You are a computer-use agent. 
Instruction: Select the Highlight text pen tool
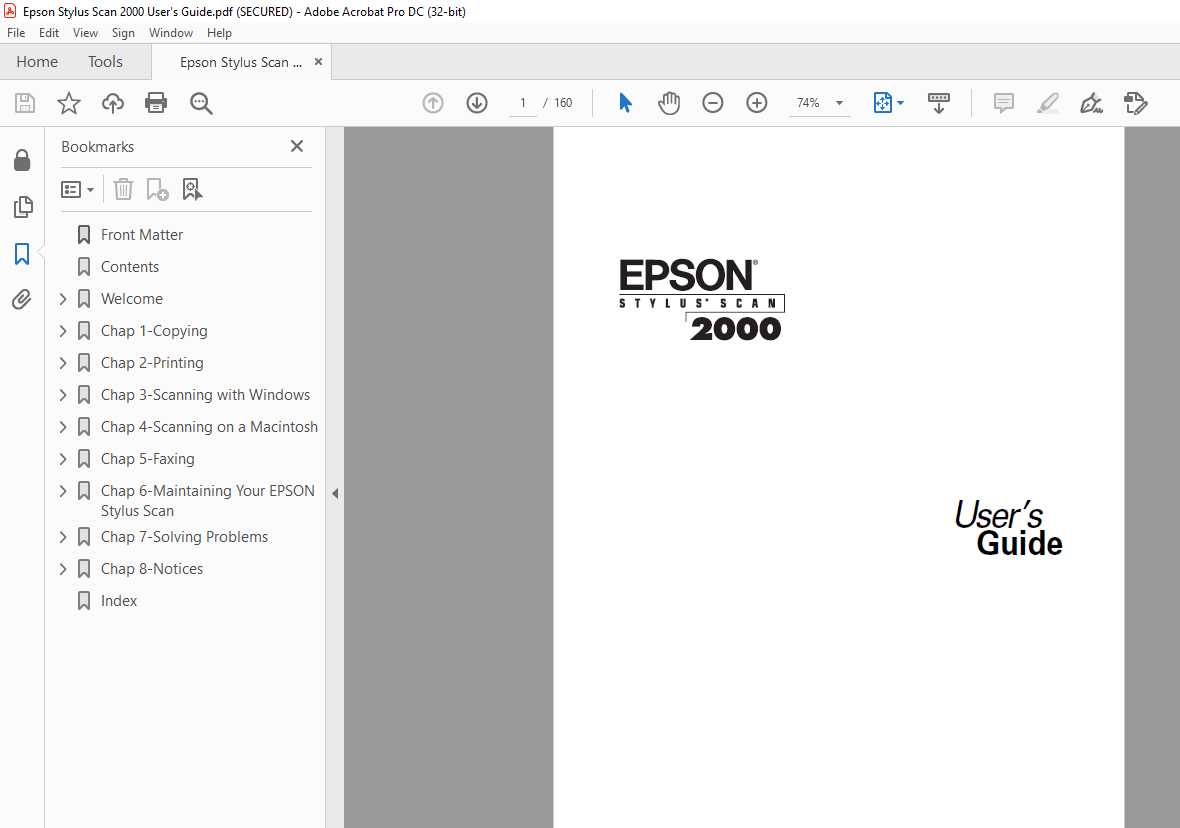[x=1048, y=103]
